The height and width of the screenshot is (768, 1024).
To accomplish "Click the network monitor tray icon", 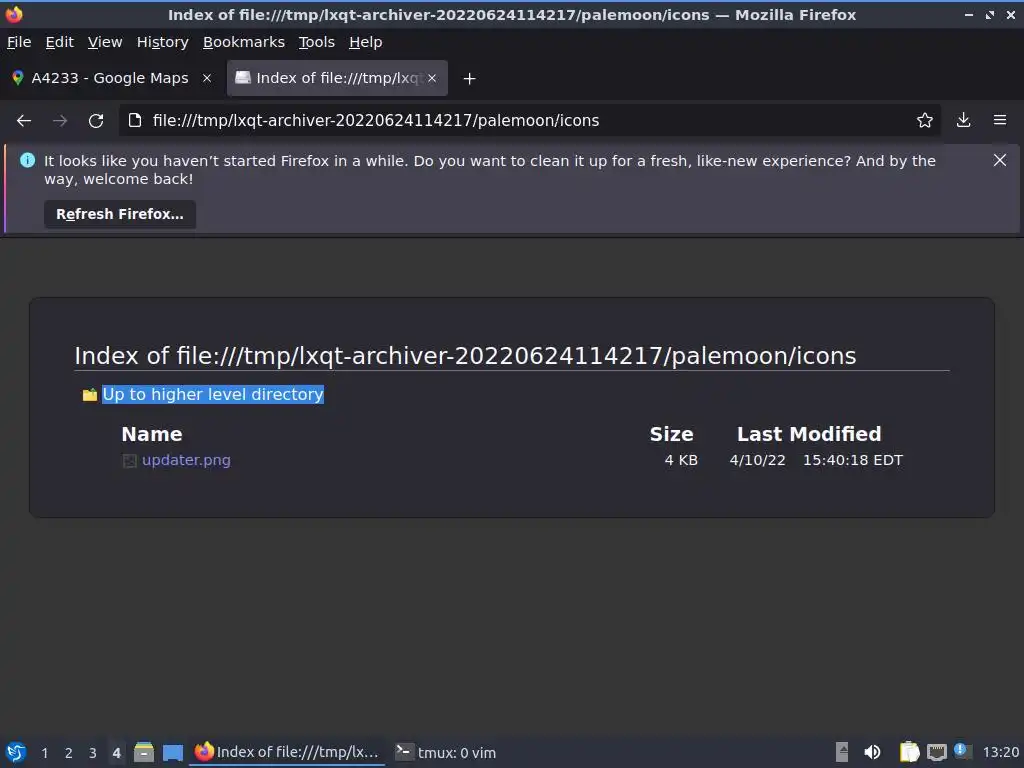I will (x=936, y=752).
